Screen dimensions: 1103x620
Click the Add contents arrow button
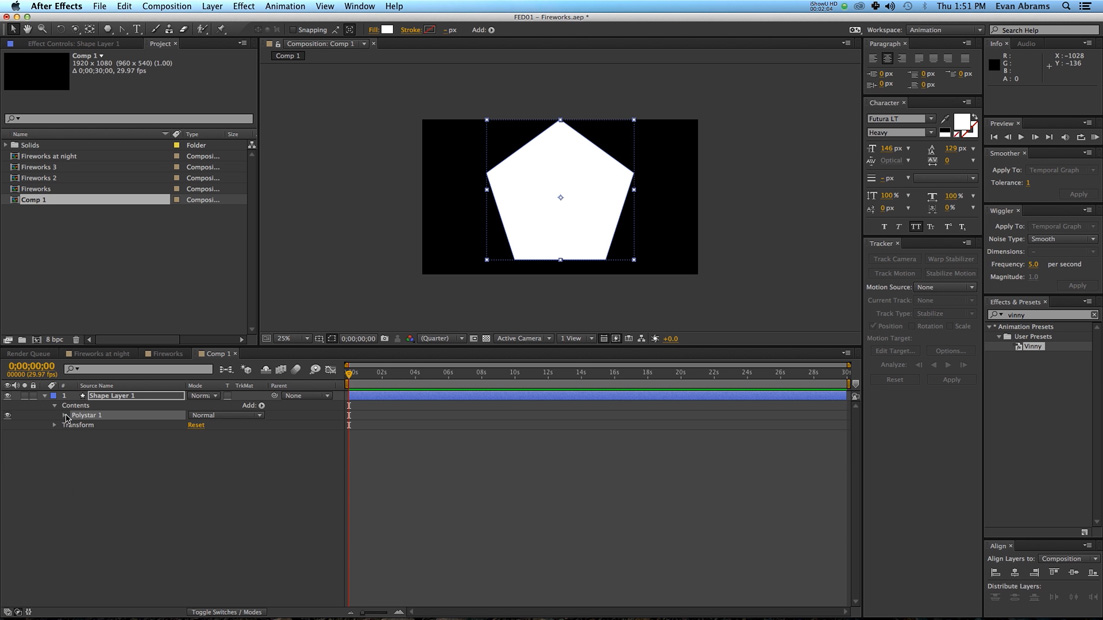click(x=262, y=405)
